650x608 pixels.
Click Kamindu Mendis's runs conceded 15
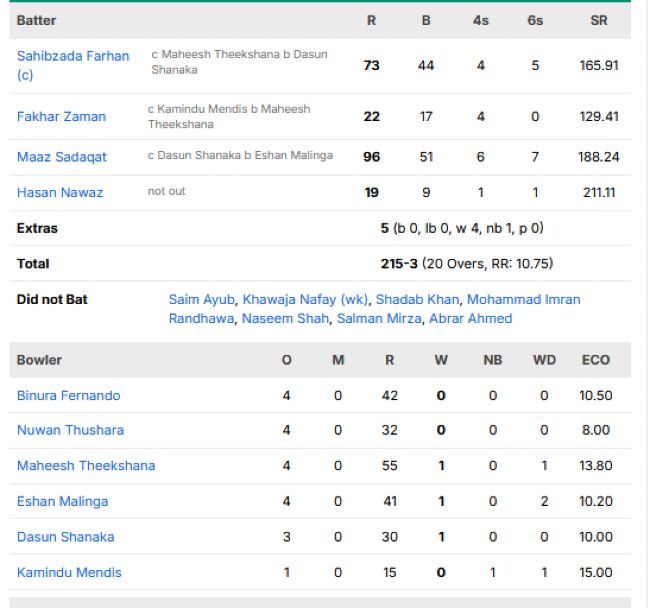point(390,572)
